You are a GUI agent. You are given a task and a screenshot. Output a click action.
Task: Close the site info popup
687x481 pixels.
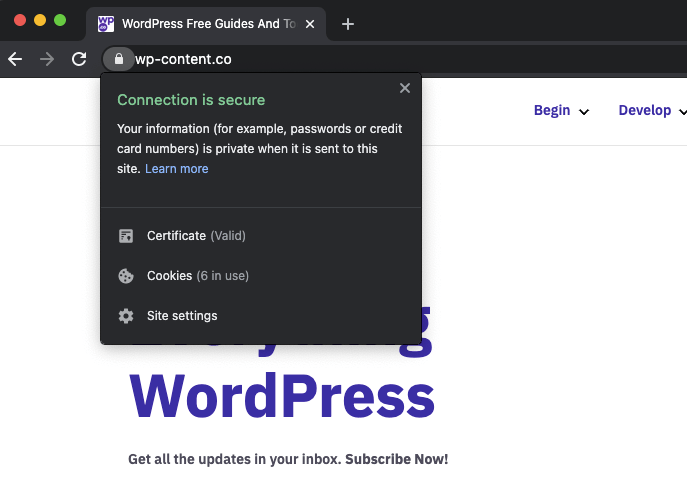pos(405,88)
